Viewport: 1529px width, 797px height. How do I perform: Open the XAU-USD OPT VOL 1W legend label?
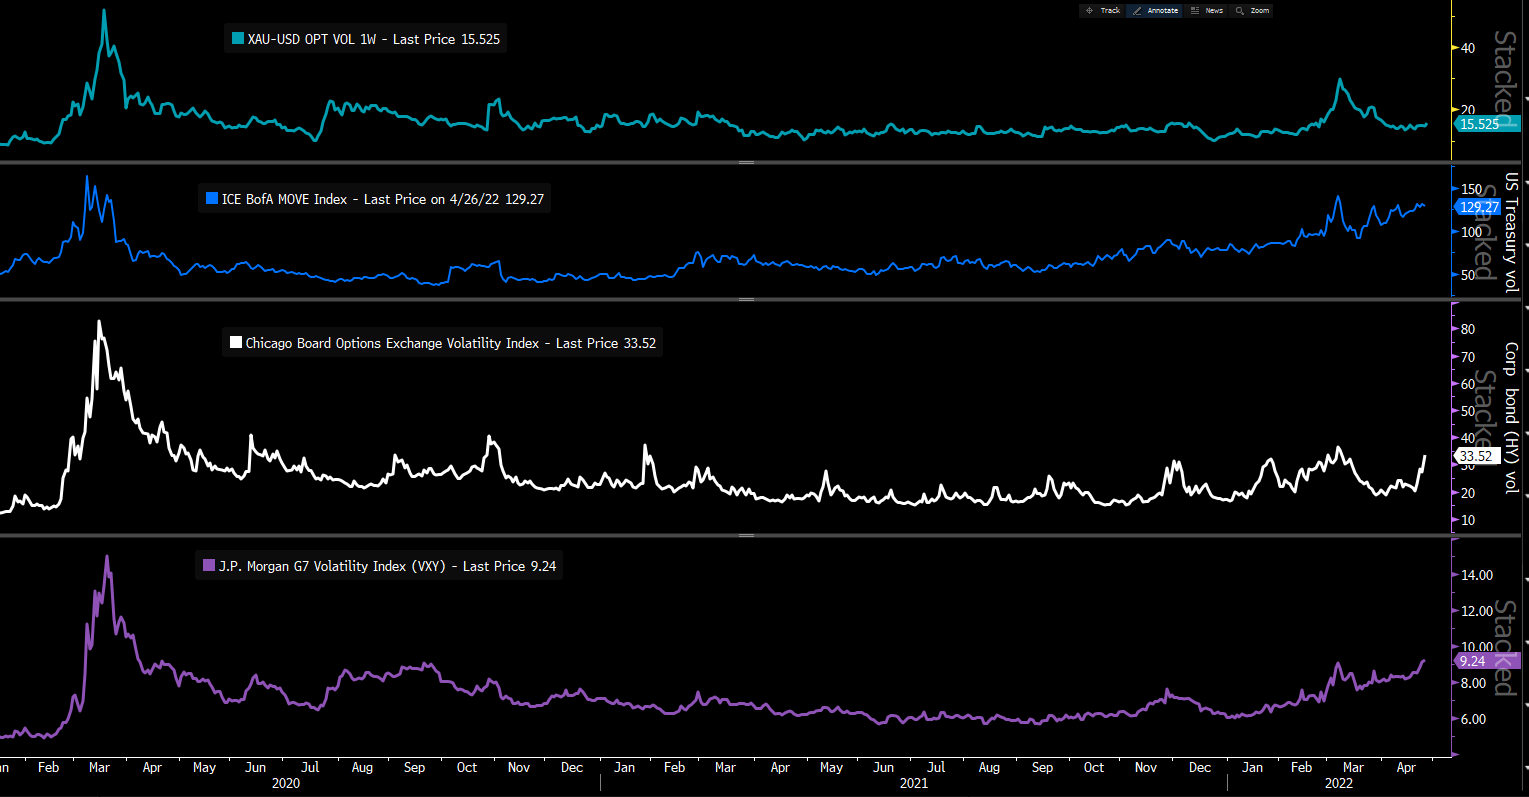point(373,39)
